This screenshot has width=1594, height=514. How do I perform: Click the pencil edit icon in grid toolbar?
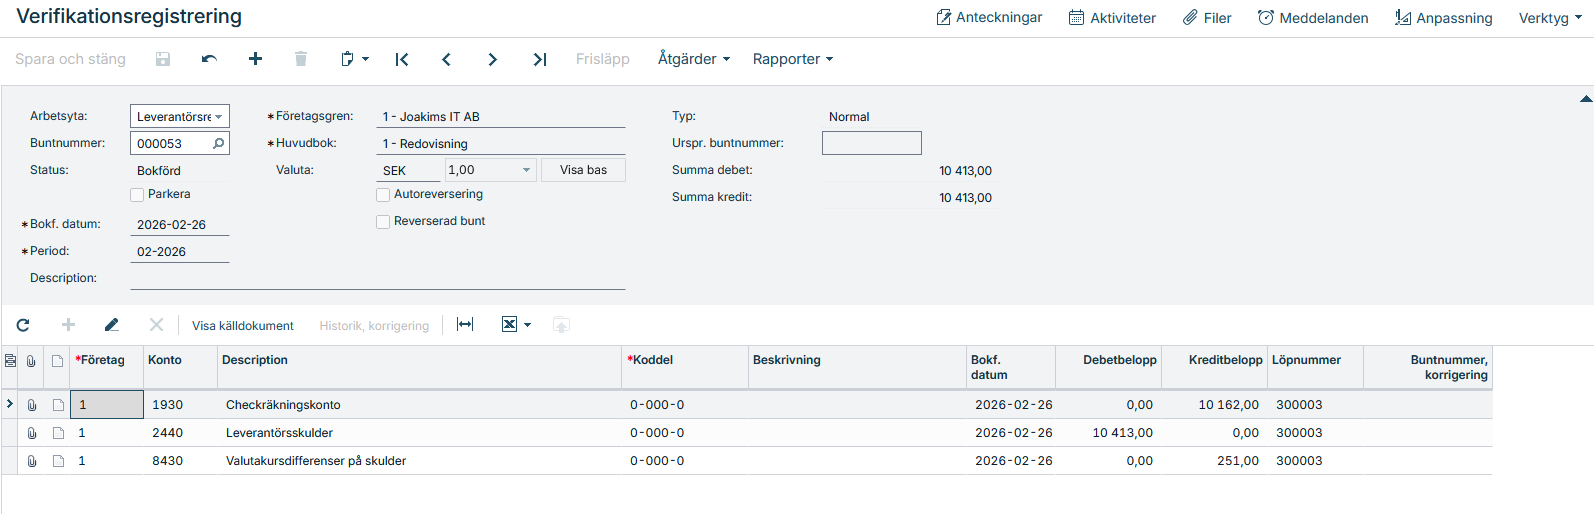112,325
